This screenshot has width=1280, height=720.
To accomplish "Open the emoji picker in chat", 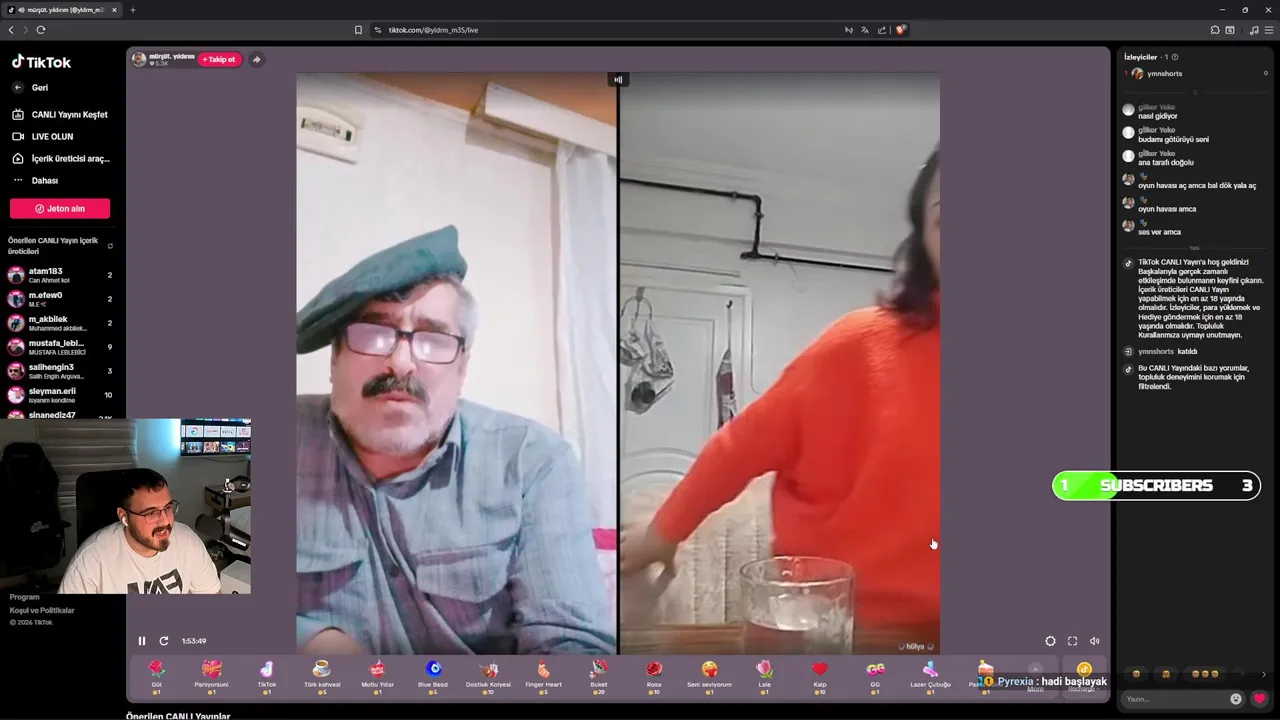I will click(1236, 699).
